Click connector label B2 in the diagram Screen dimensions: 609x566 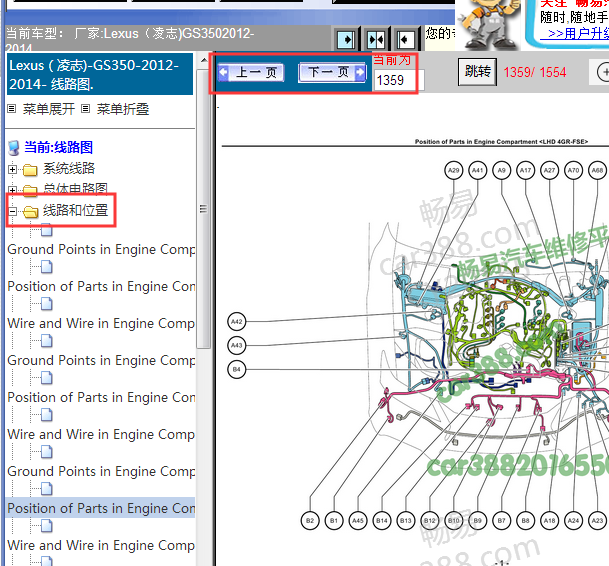pyautogui.click(x=310, y=521)
